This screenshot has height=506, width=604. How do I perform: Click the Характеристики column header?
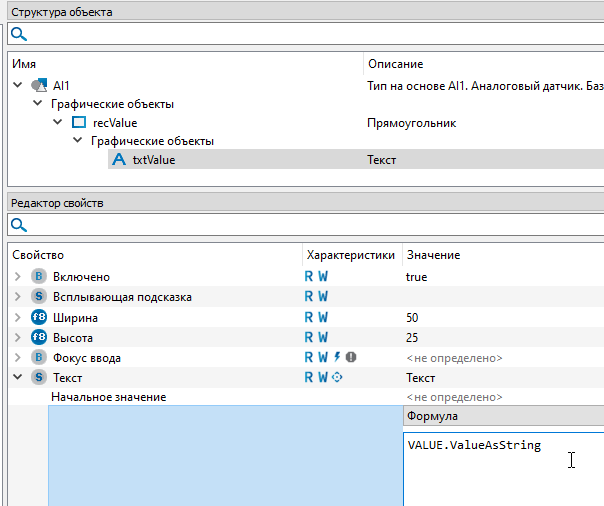pos(350,256)
